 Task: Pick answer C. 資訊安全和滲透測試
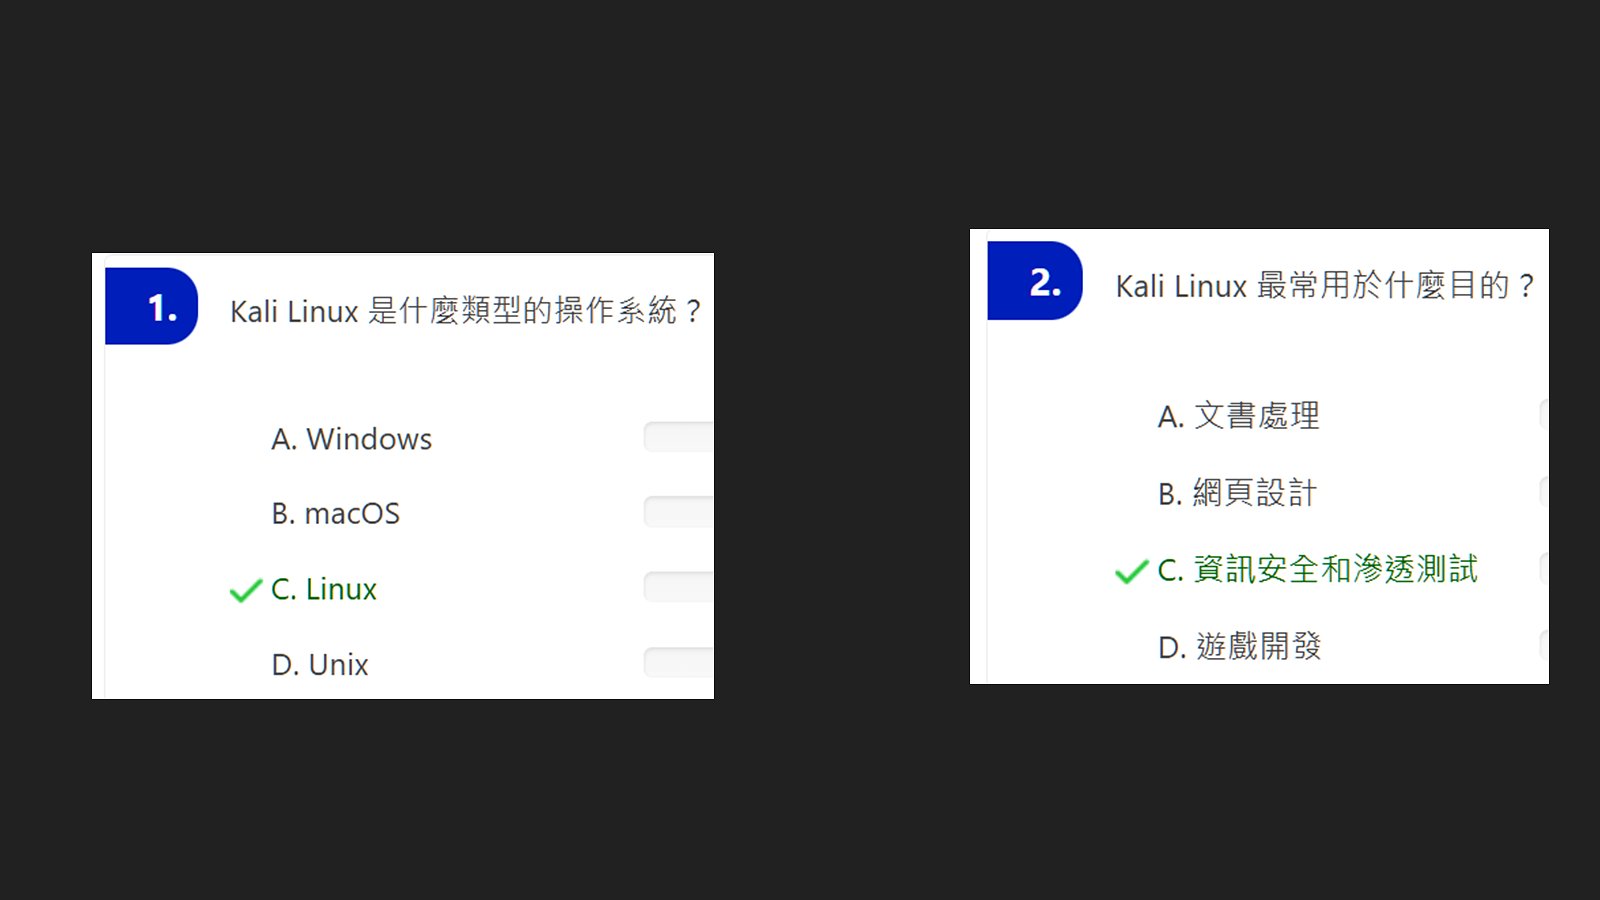1317,570
